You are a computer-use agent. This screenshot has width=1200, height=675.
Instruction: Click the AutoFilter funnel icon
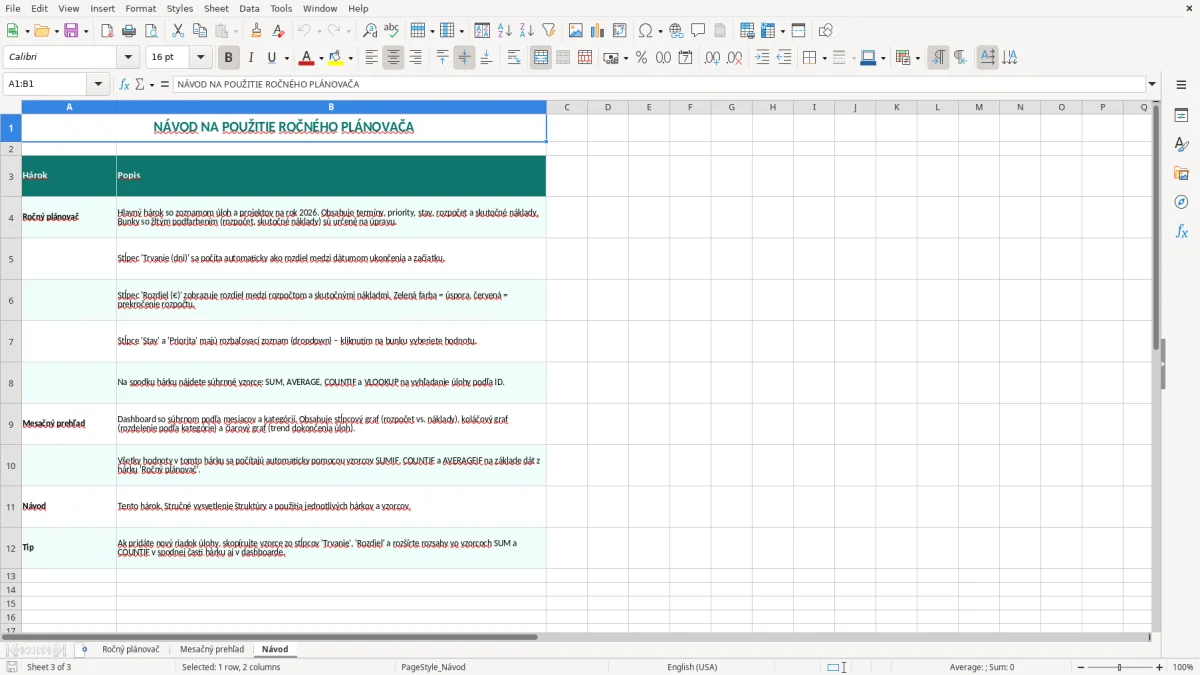548,31
